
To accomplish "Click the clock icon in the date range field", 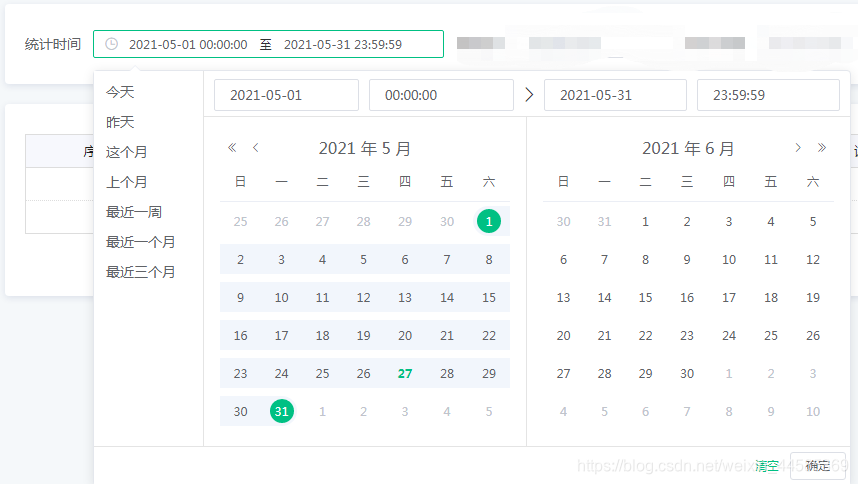I will 111,44.
